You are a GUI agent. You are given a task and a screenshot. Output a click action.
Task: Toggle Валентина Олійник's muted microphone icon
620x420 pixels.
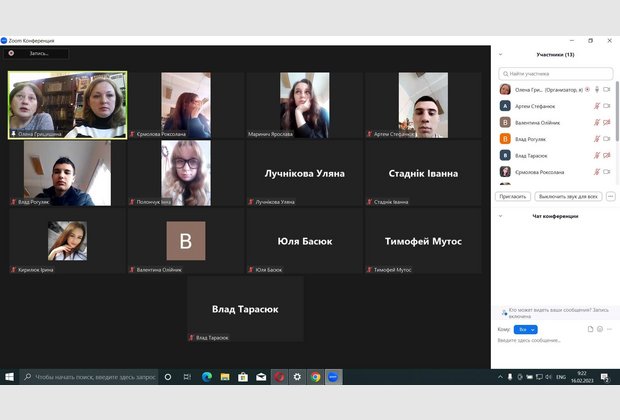596,122
